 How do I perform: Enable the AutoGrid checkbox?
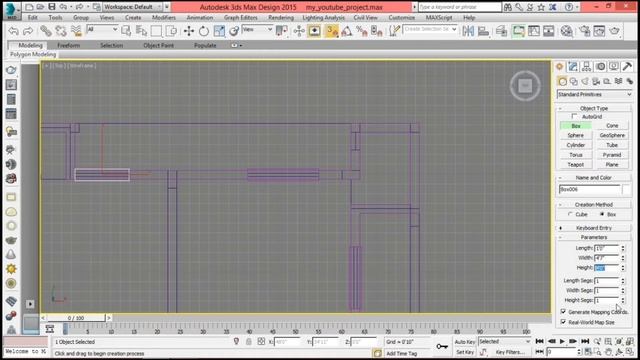point(575,117)
